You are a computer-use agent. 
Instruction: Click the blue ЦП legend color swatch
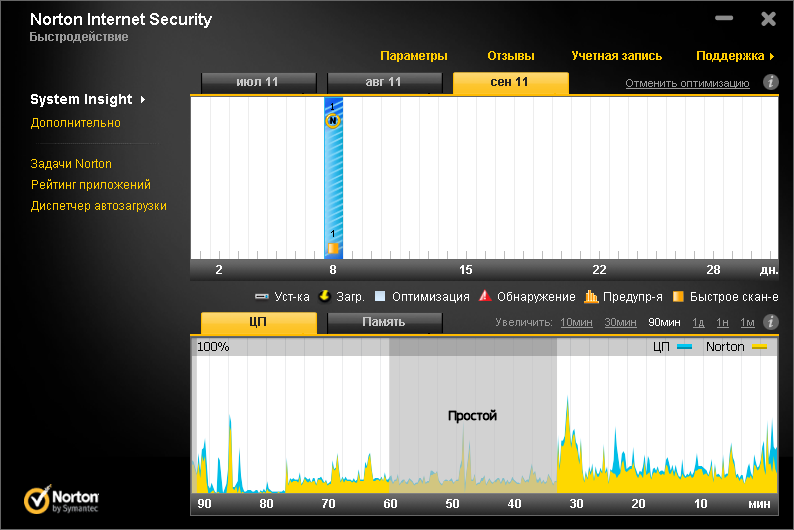click(684, 347)
